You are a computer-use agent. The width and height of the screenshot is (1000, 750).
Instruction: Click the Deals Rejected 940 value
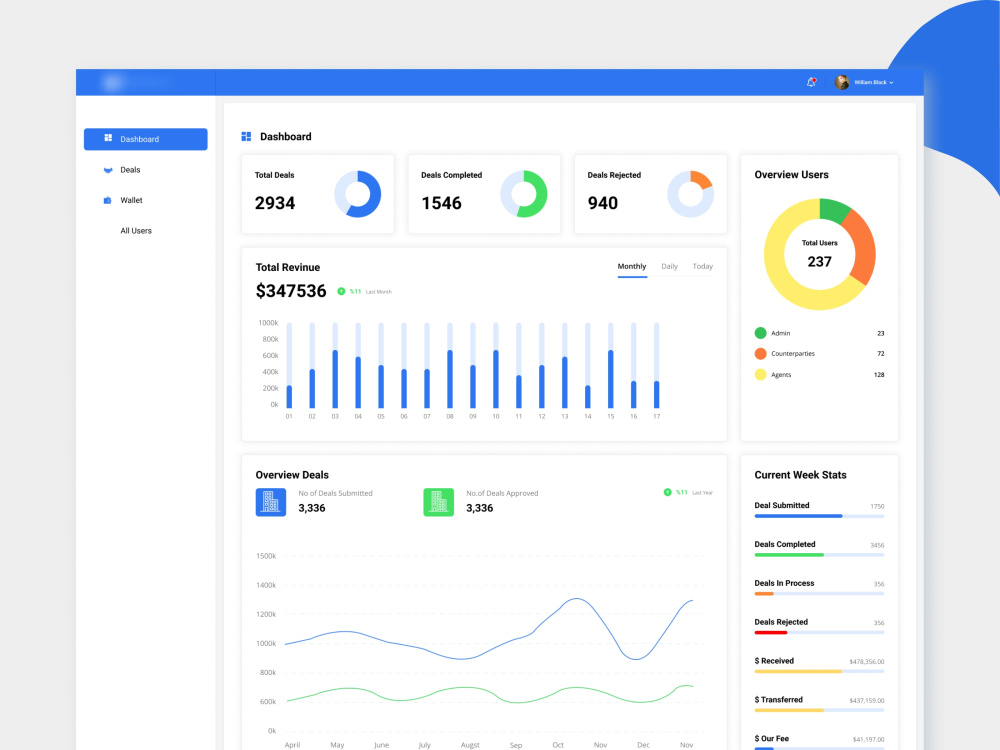[x=603, y=203]
